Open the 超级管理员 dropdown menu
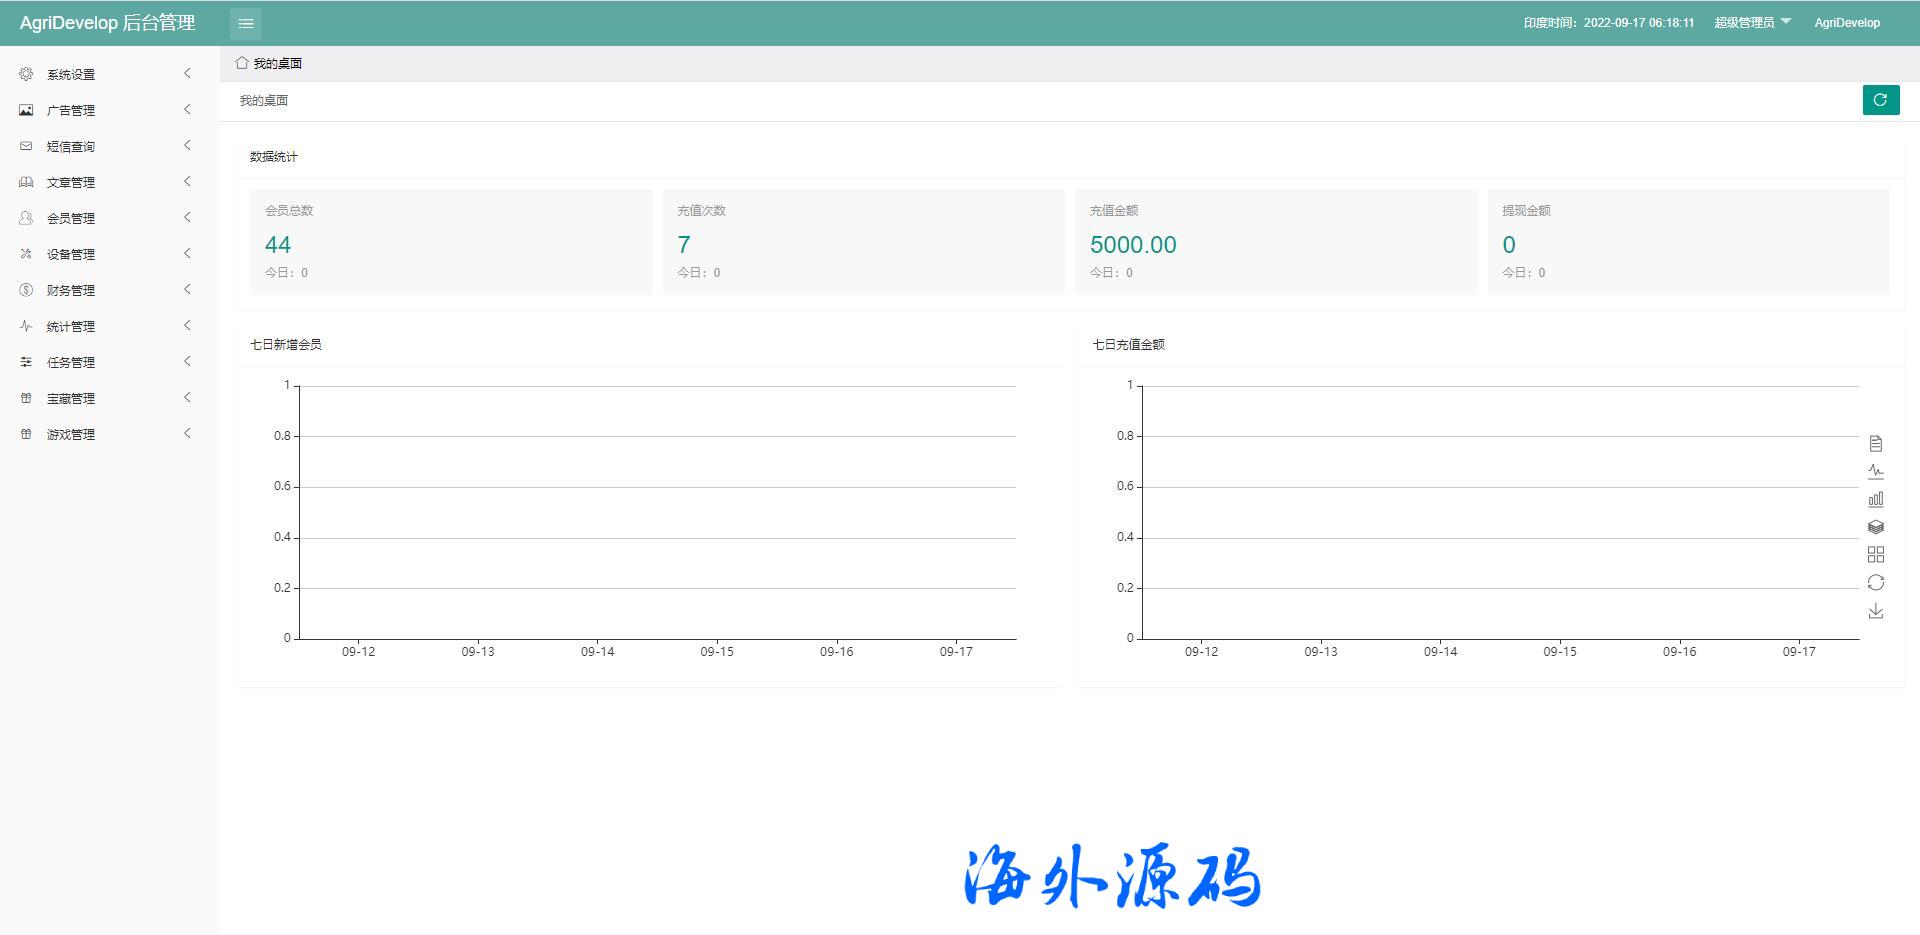Viewport: 1920px width, 935px height. point(1752,23)
